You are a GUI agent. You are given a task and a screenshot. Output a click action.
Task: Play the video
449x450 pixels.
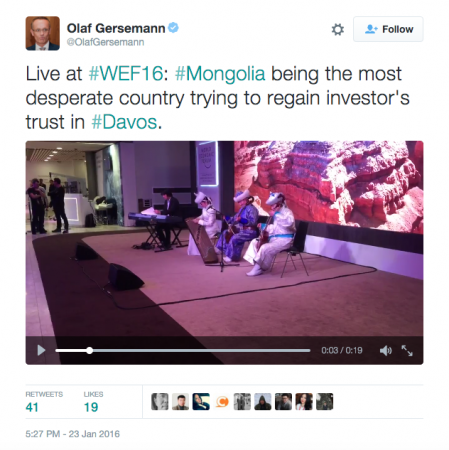[41, 350]
